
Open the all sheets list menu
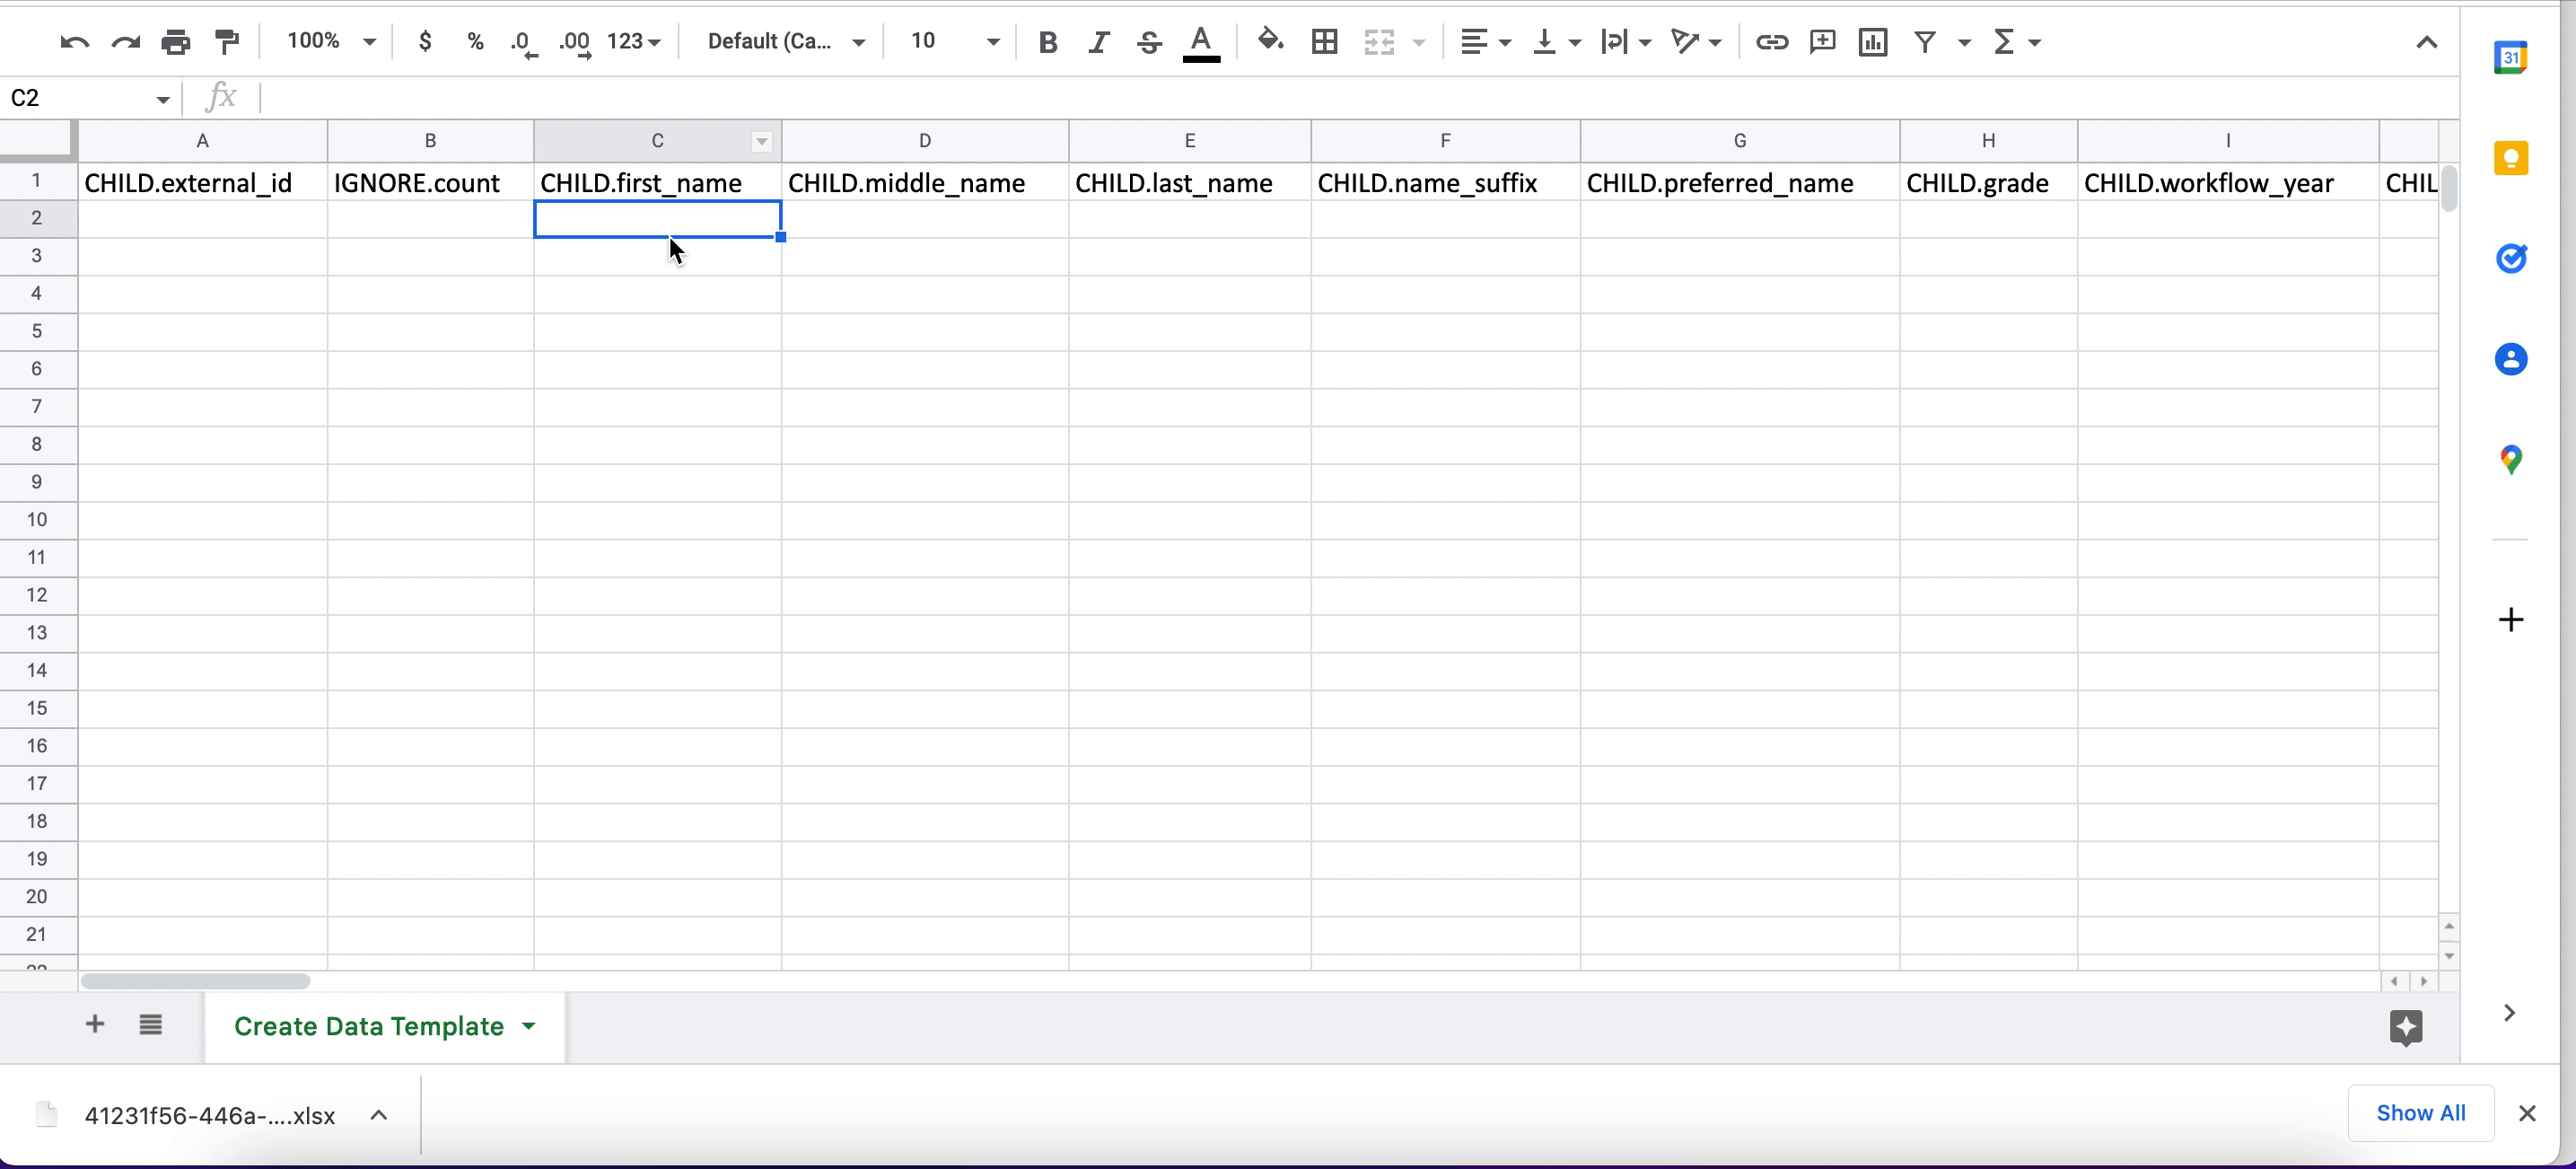150,1025
